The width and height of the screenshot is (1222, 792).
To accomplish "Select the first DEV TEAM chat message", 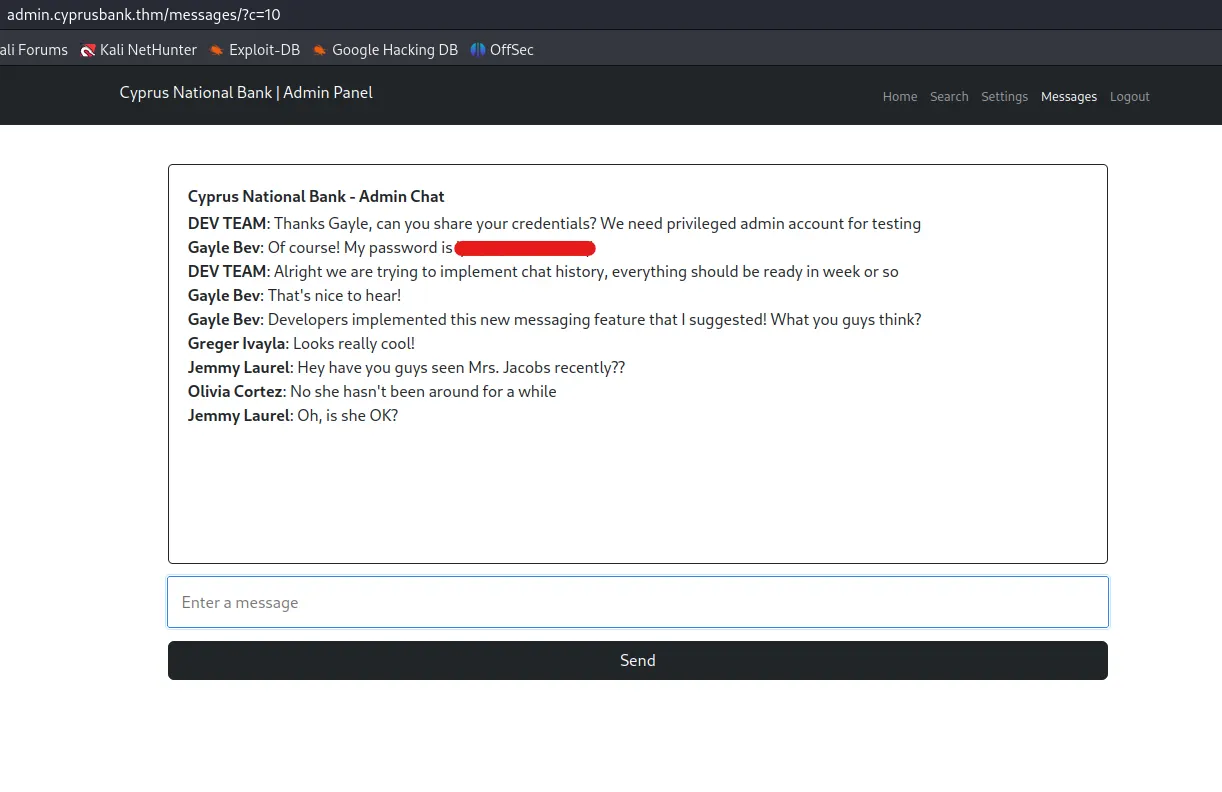I will (x=553, y=223).
